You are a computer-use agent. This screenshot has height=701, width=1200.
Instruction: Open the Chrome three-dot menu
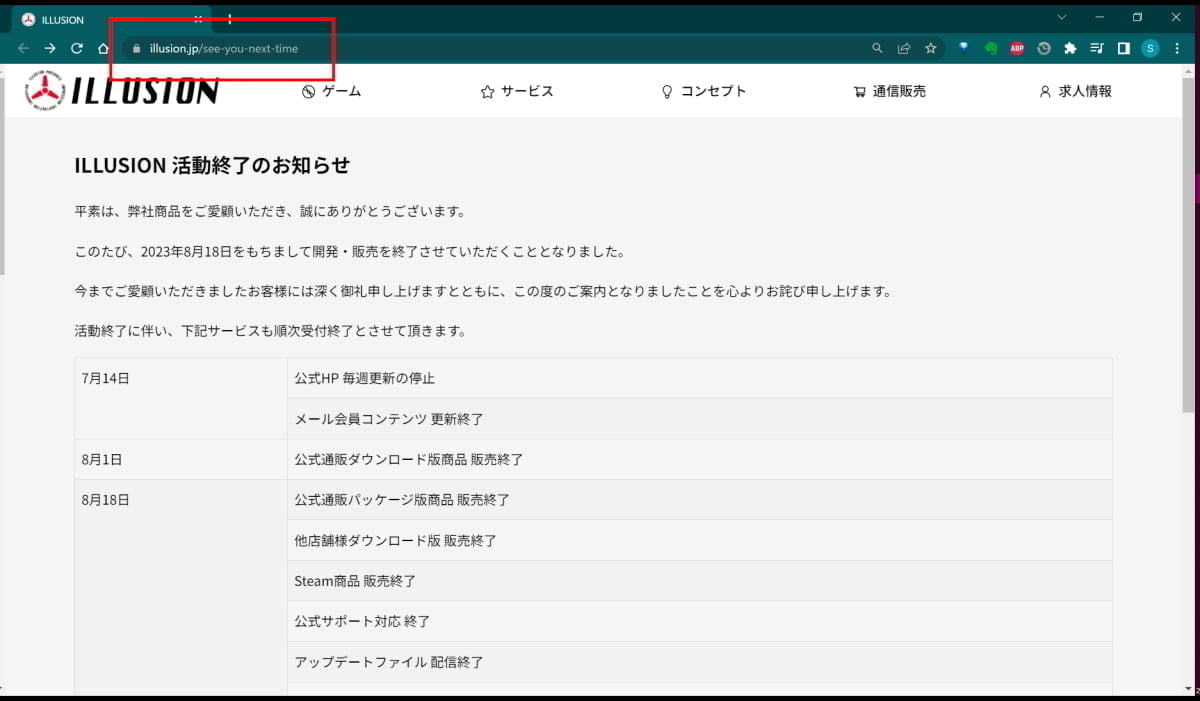[1177, 48]
